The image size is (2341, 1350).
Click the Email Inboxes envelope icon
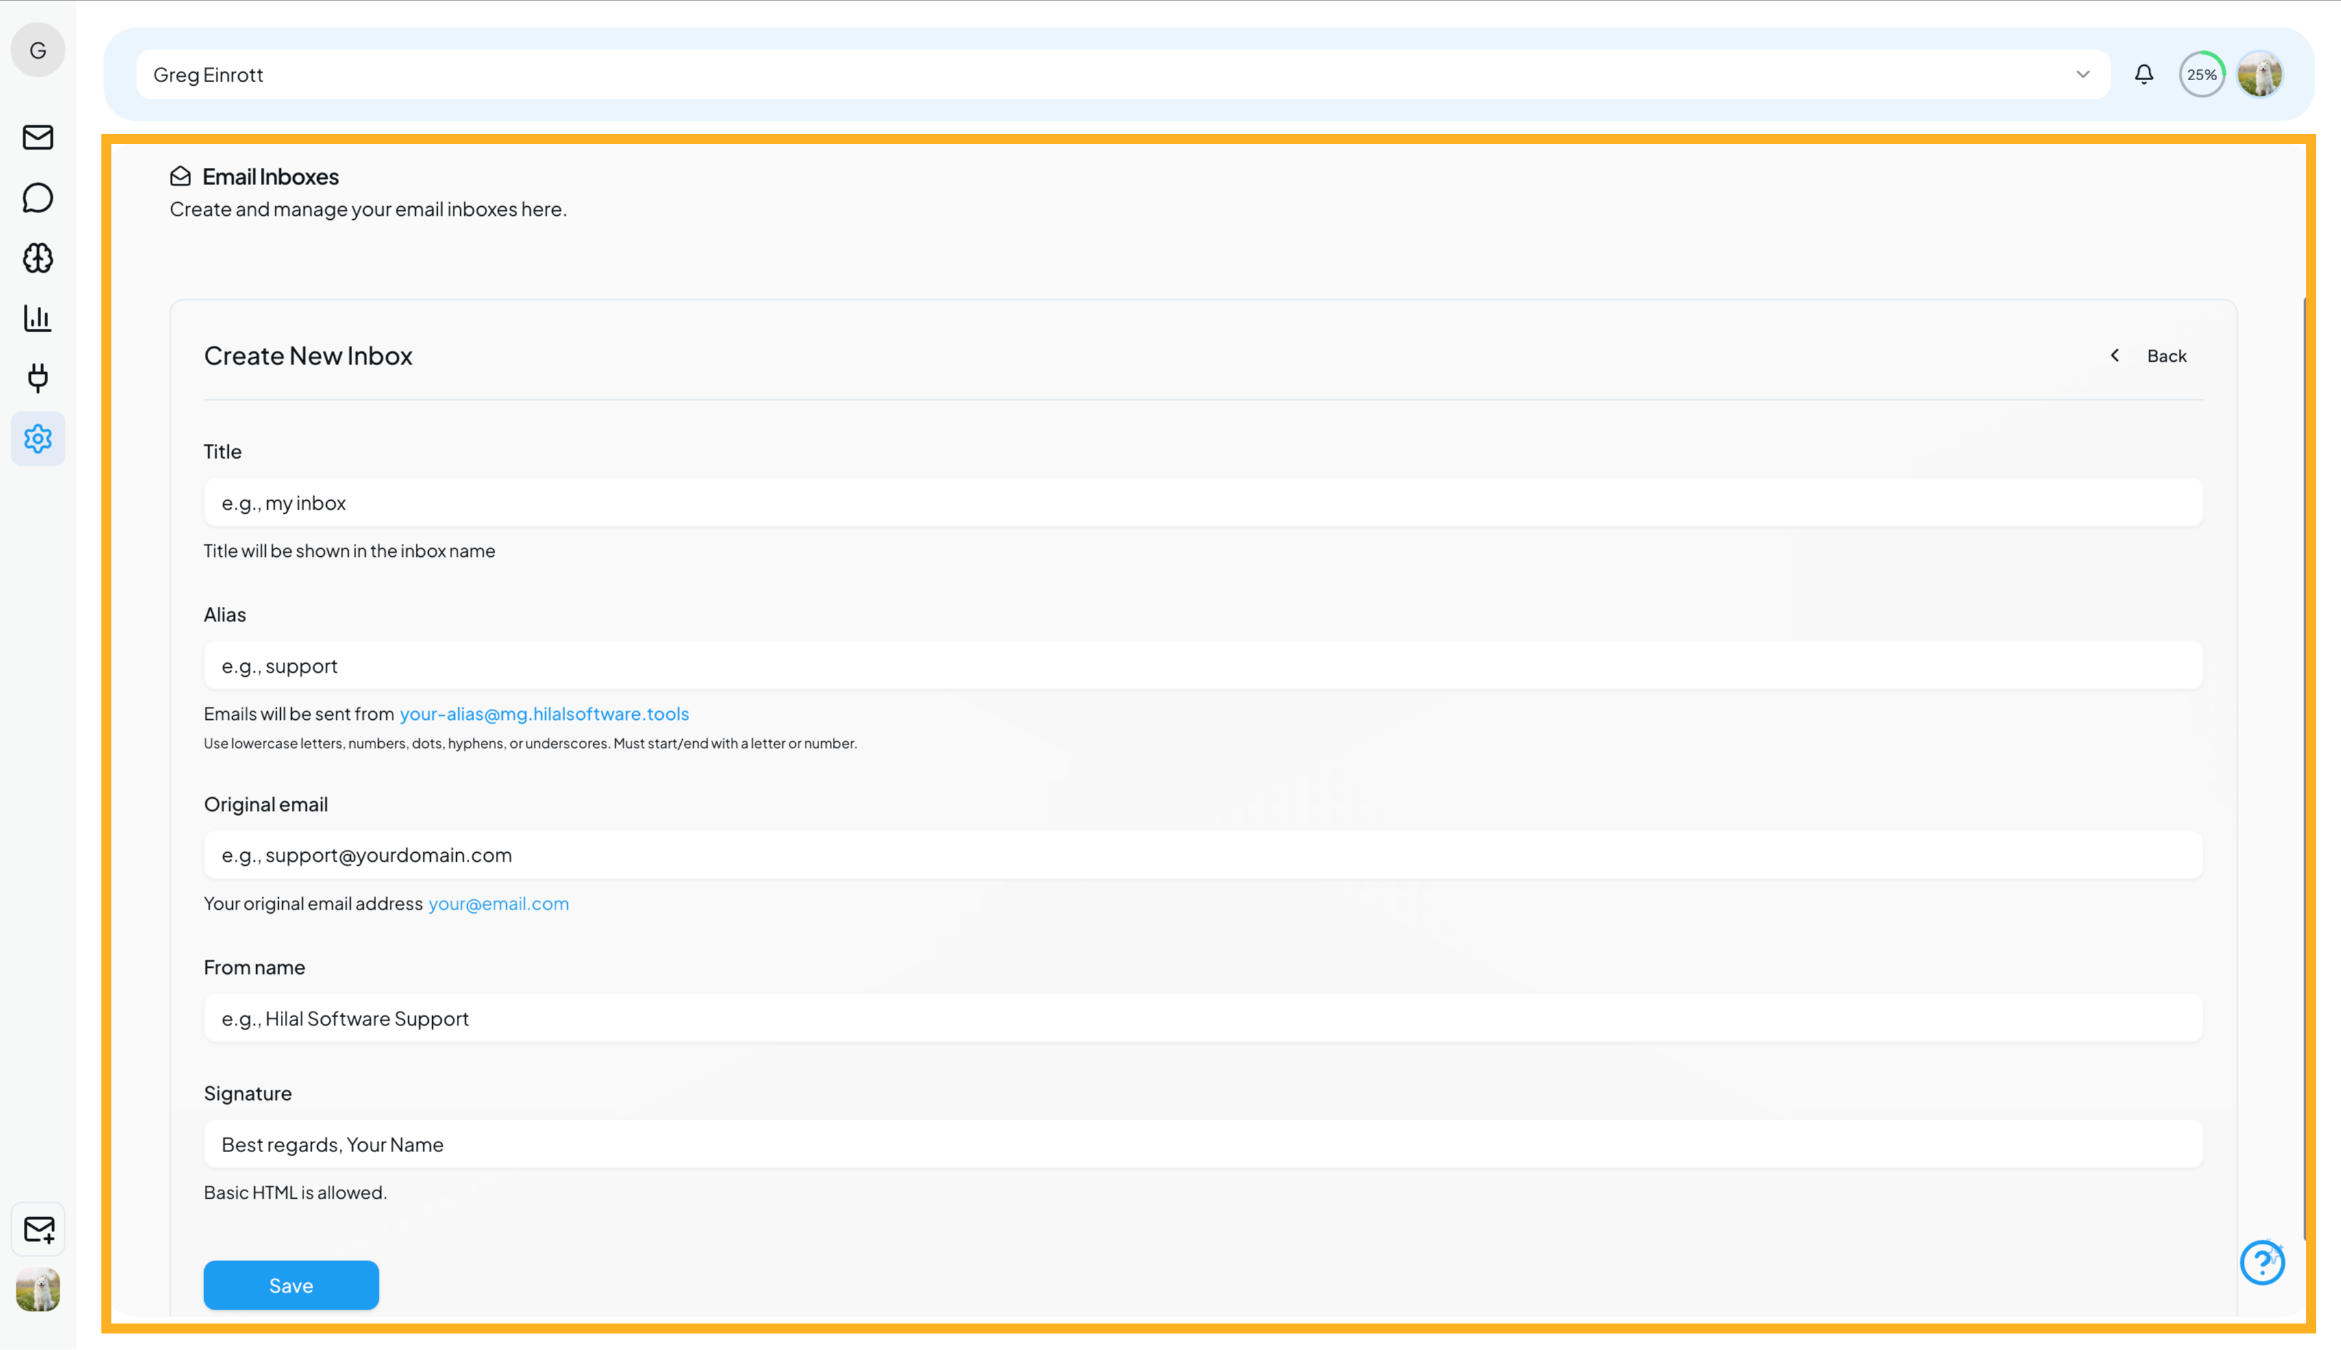coord(180,175)
